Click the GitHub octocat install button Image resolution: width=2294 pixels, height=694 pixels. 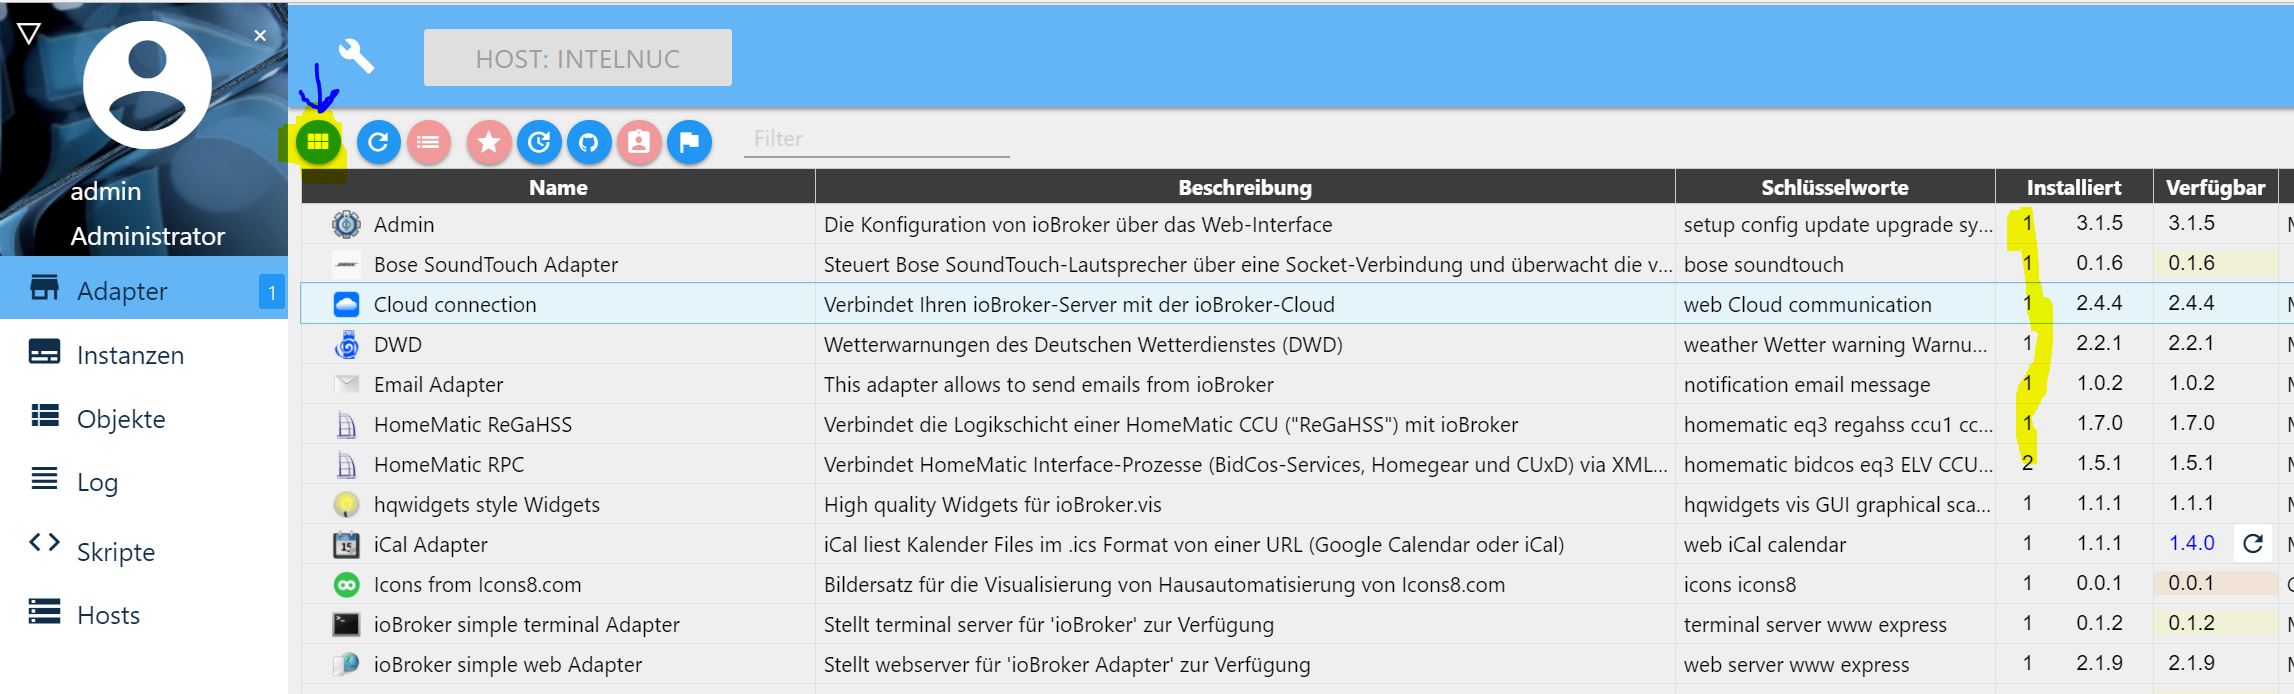pos(589,142)
